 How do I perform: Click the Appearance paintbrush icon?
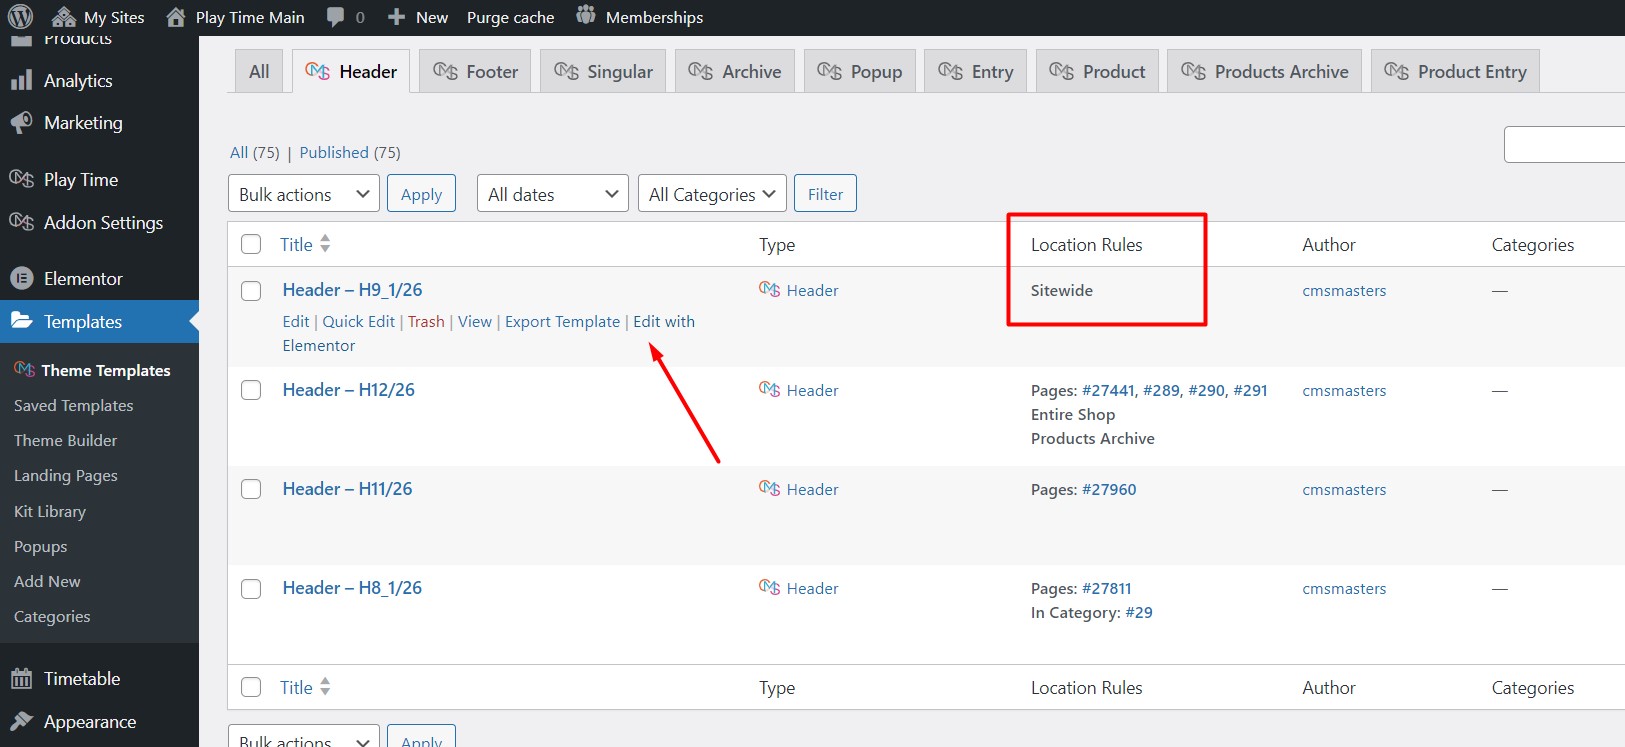pos(21,721)
